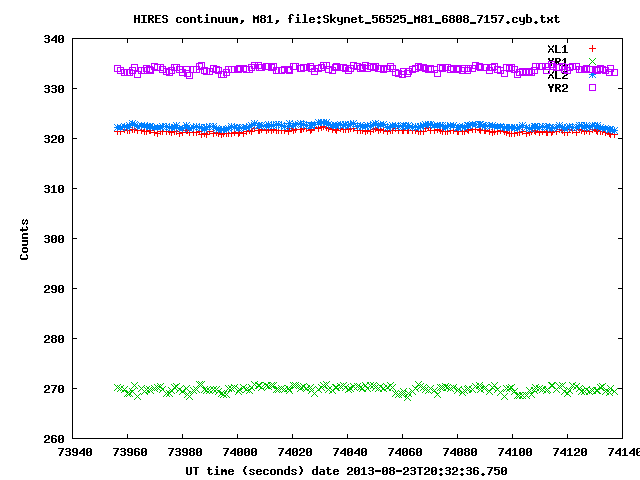Click the 340 tick on y-axis
The image size is (640, 480).
(x=54, y=39)
